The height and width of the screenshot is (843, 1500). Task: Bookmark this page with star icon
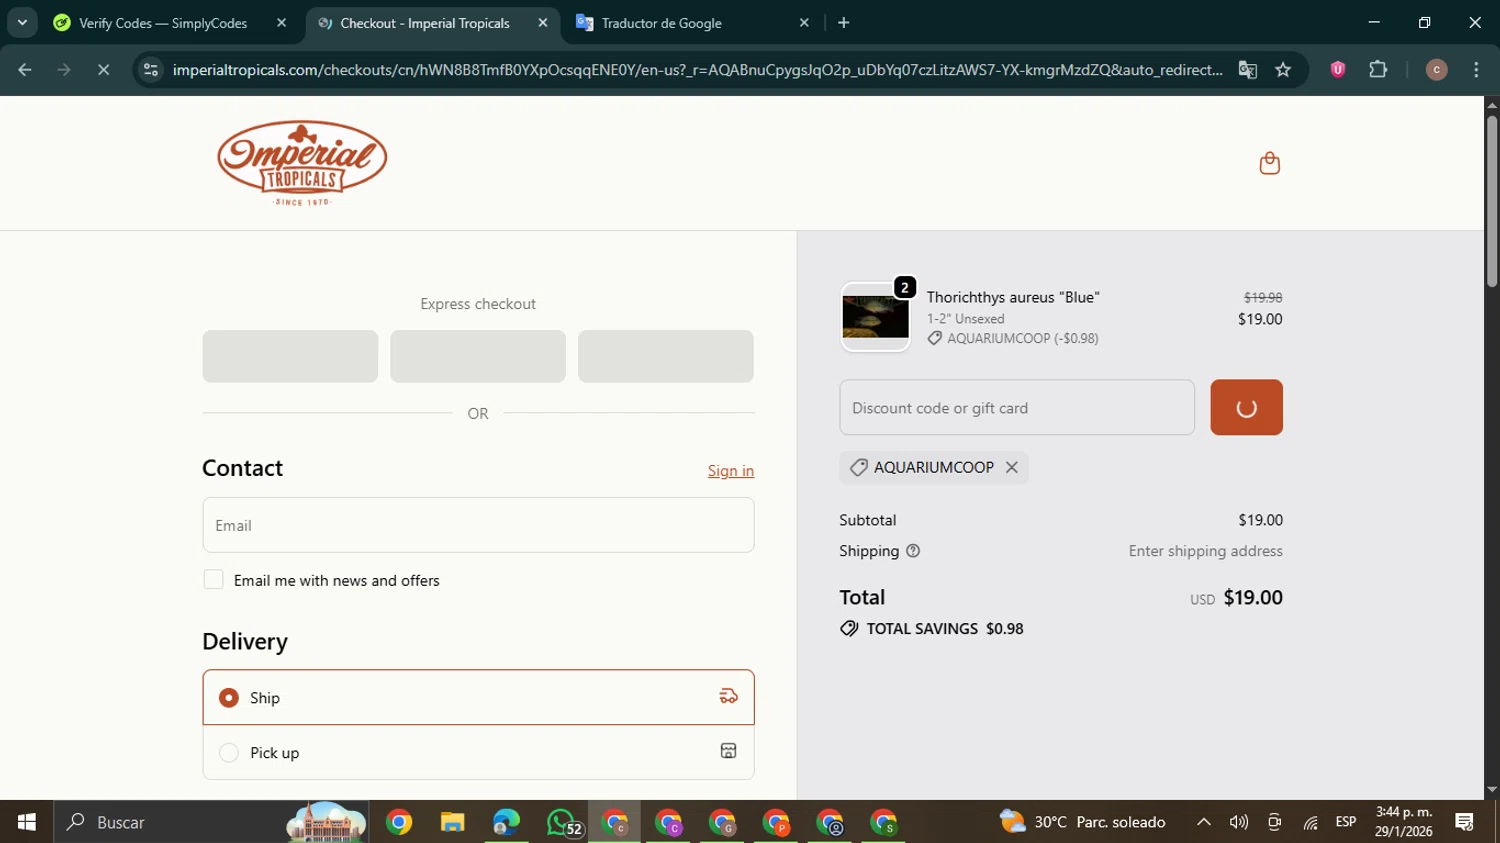coord(1283,70)
